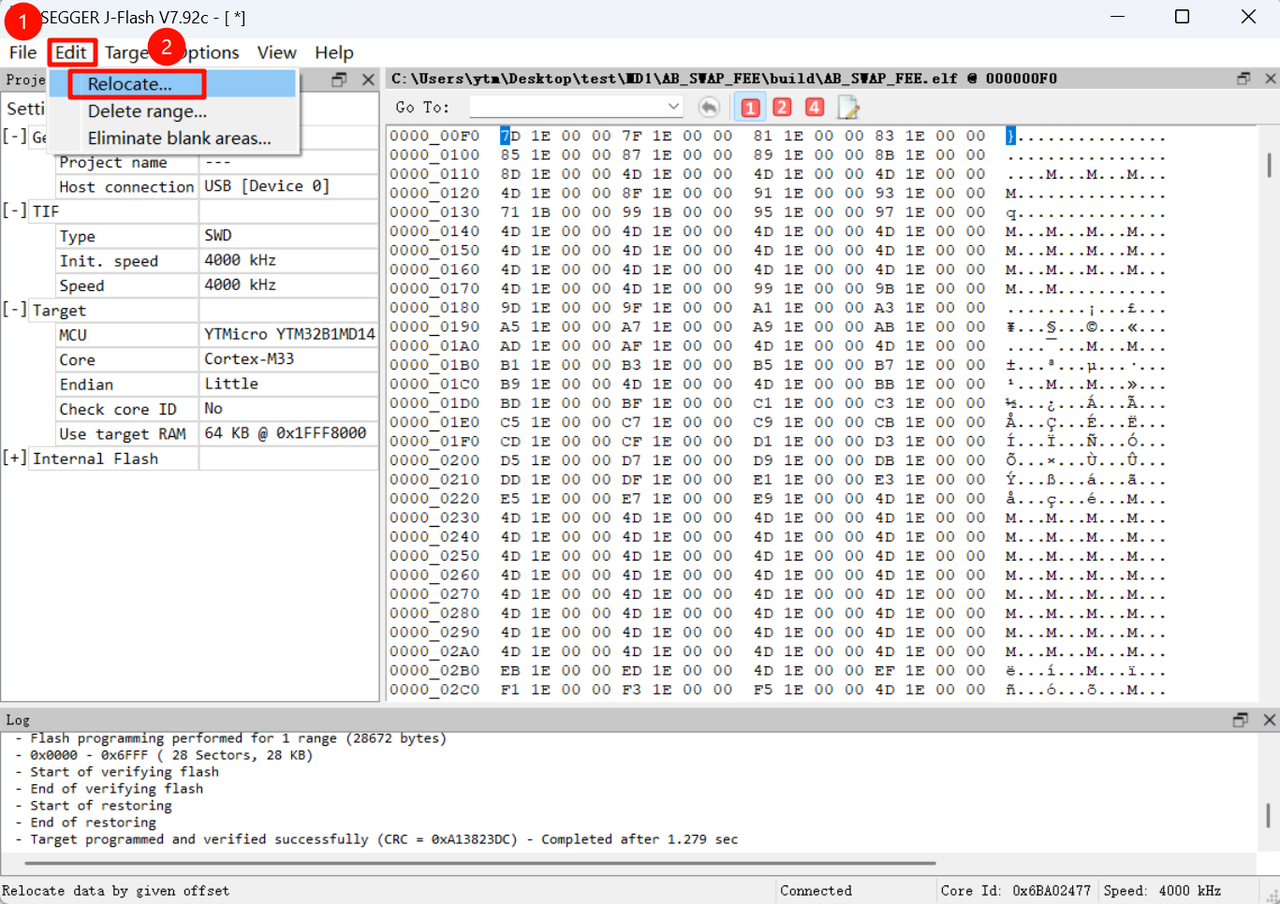Image resolution: width=1280 pixels, height=904 pixels.
Task: Select the Project name --- value
Action: pyautogui.click(x=288, y=162)
